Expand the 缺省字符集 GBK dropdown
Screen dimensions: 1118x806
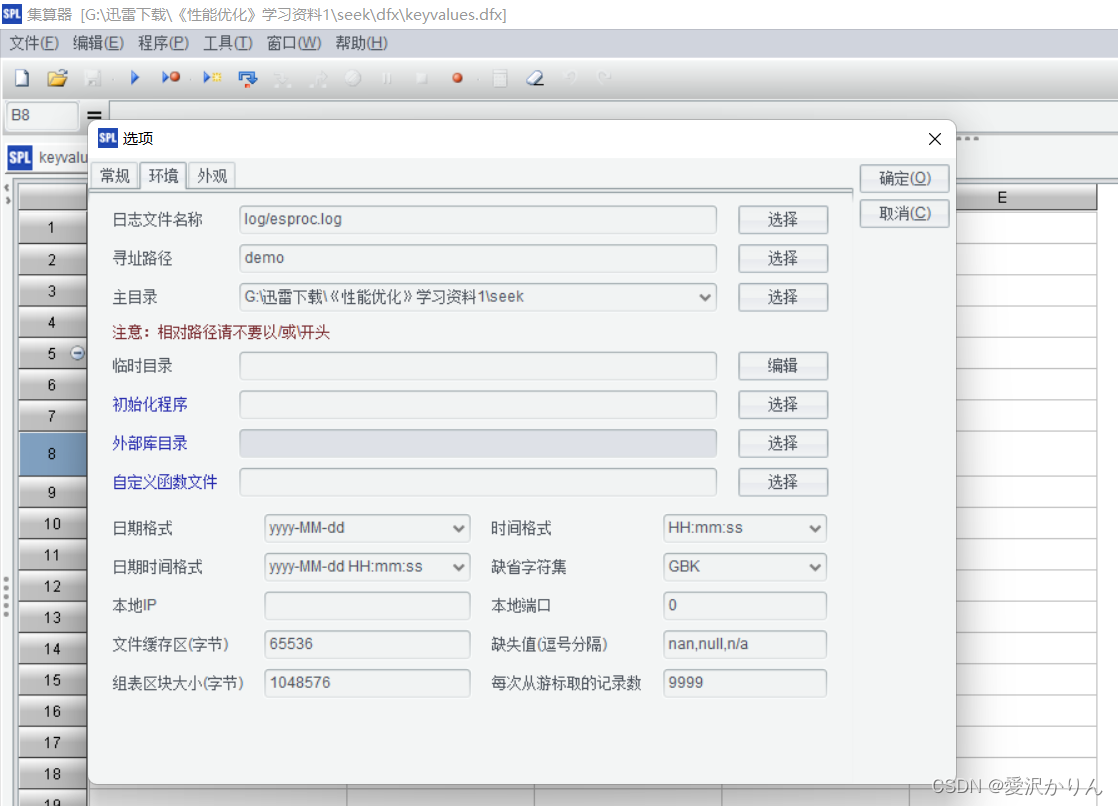click(x=815, y=567)
